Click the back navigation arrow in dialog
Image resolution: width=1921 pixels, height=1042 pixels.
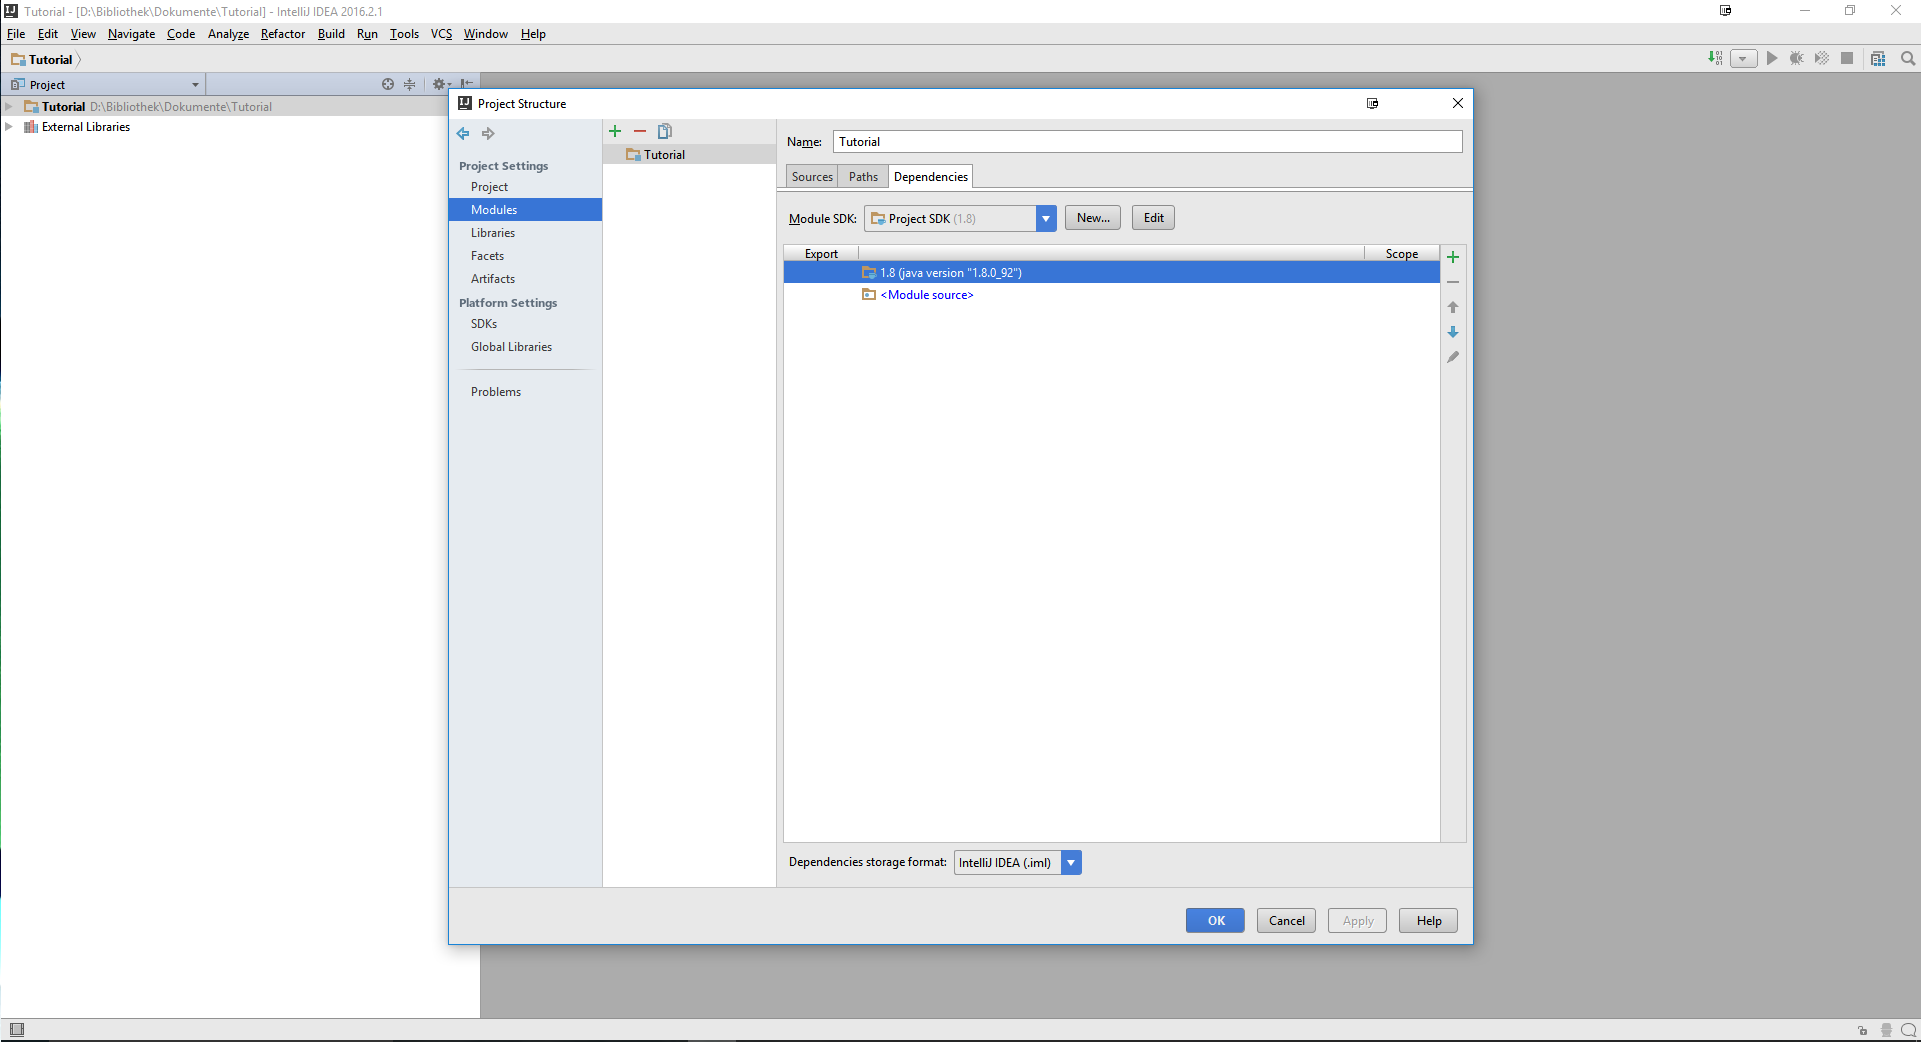tap(463, 134)
